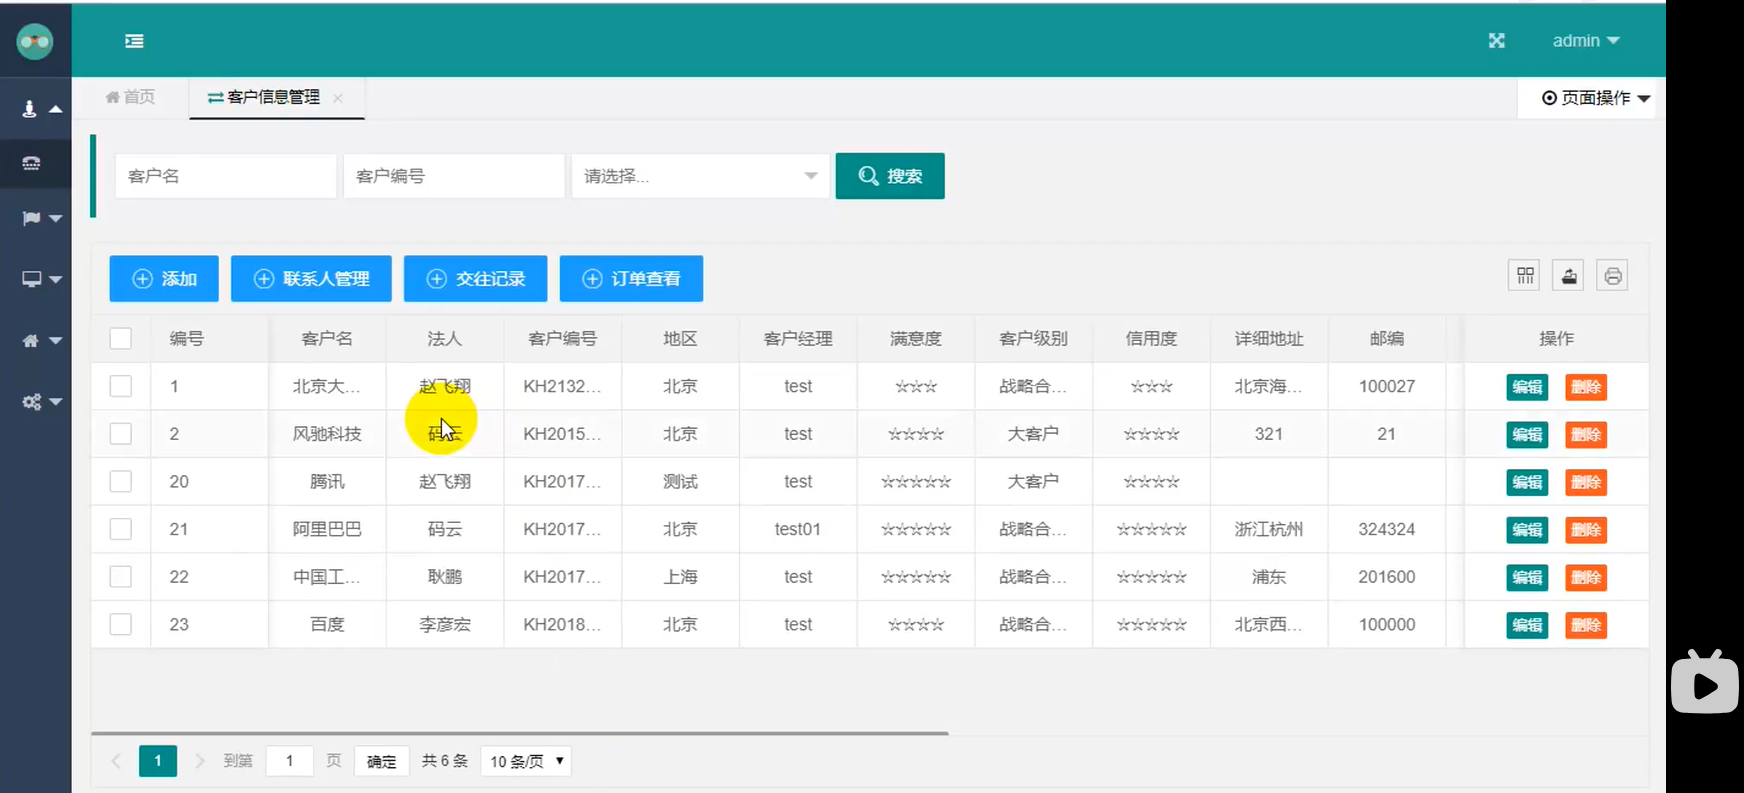Open 联系人管理
The height and width of the screenshot is (793, 1744).
(311, 279)
